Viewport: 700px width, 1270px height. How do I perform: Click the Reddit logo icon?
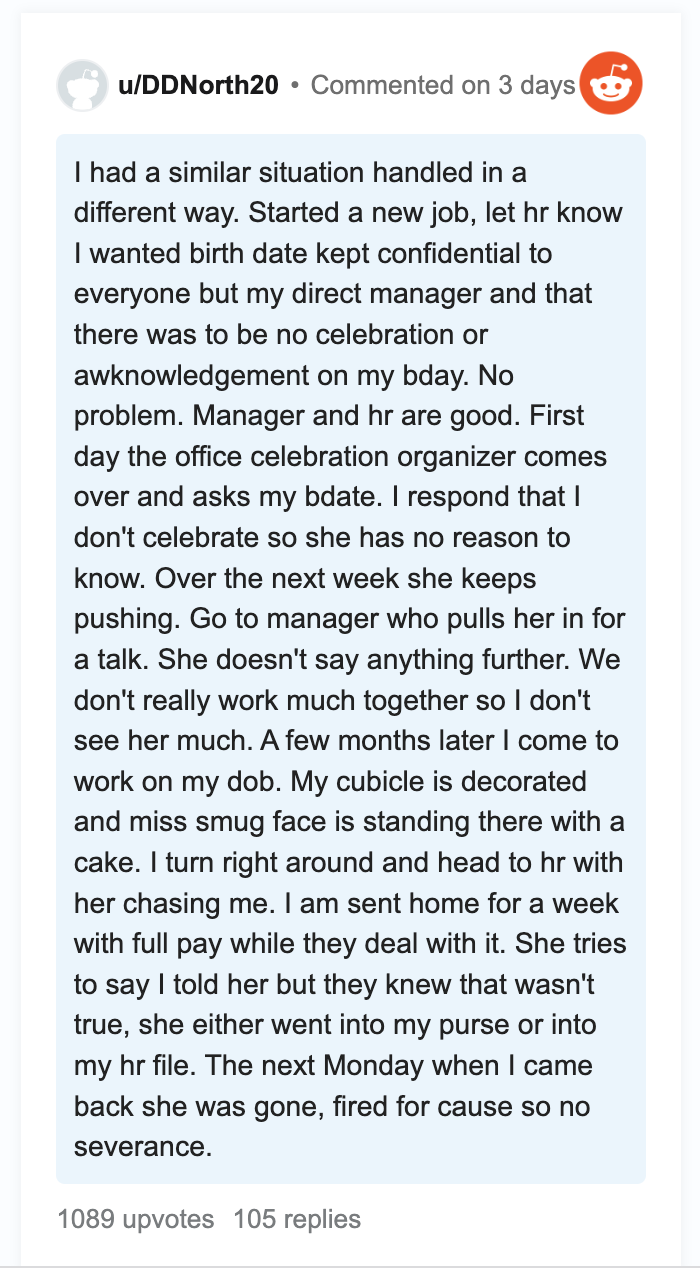(x=613, y=85)
